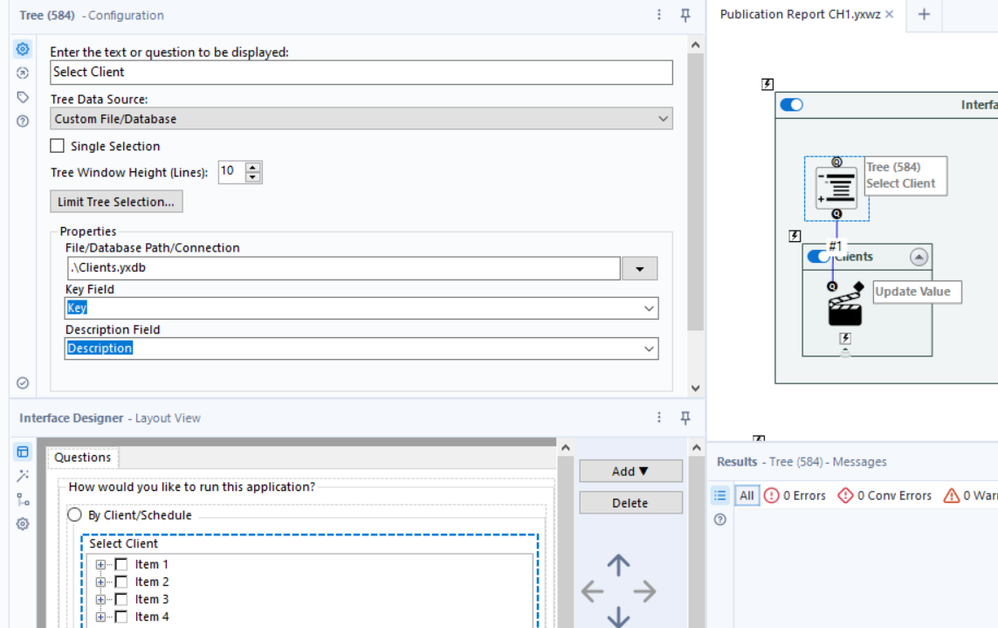Image resolution: width=998 pixels, height=628 pixels.
Task: Collapse the Clients container with its chevron
Action: pyautogui.click(x=918, y=257)
